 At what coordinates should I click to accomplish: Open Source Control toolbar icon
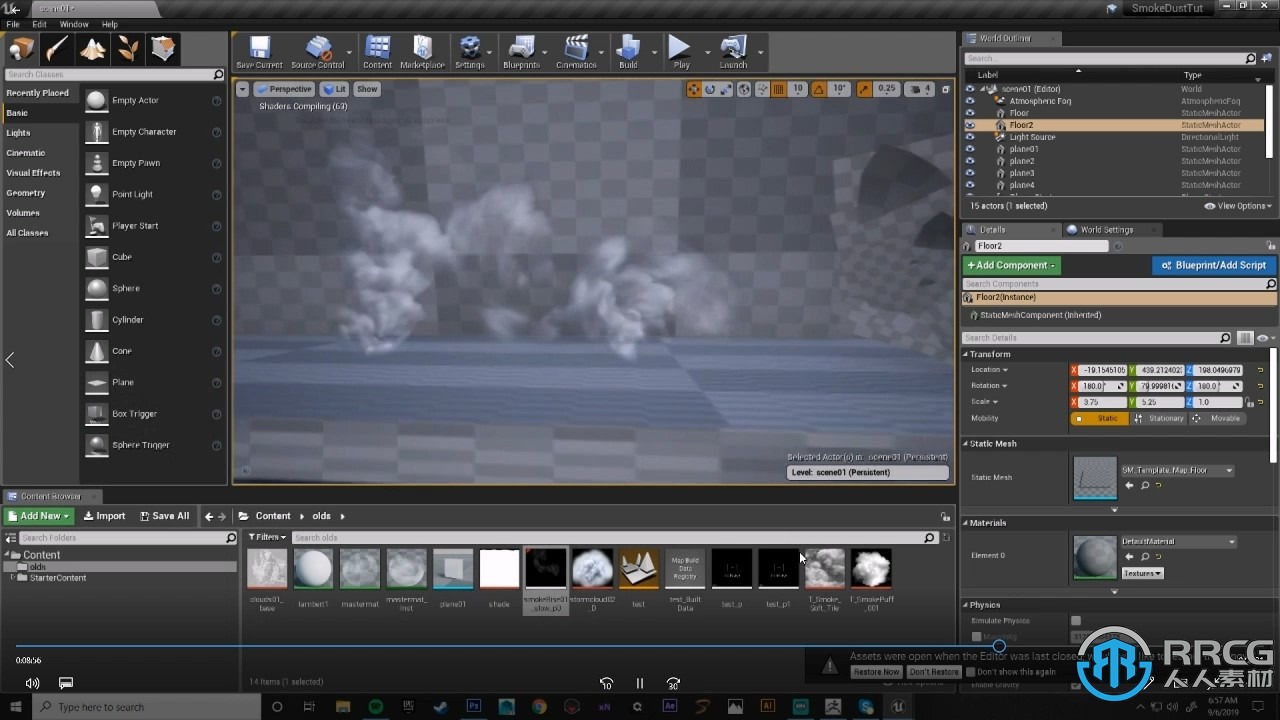click(317, 52)
